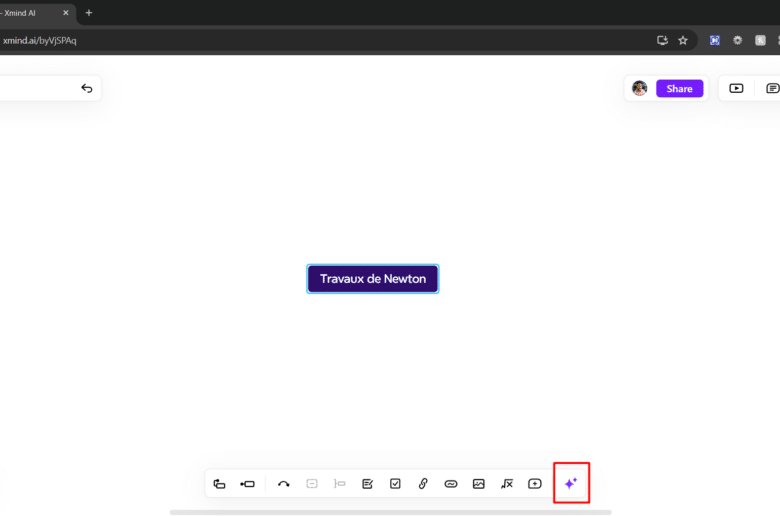This screenshot has height=516, width=780.
Task: Open a new browser tab
Action: (89, 12)
